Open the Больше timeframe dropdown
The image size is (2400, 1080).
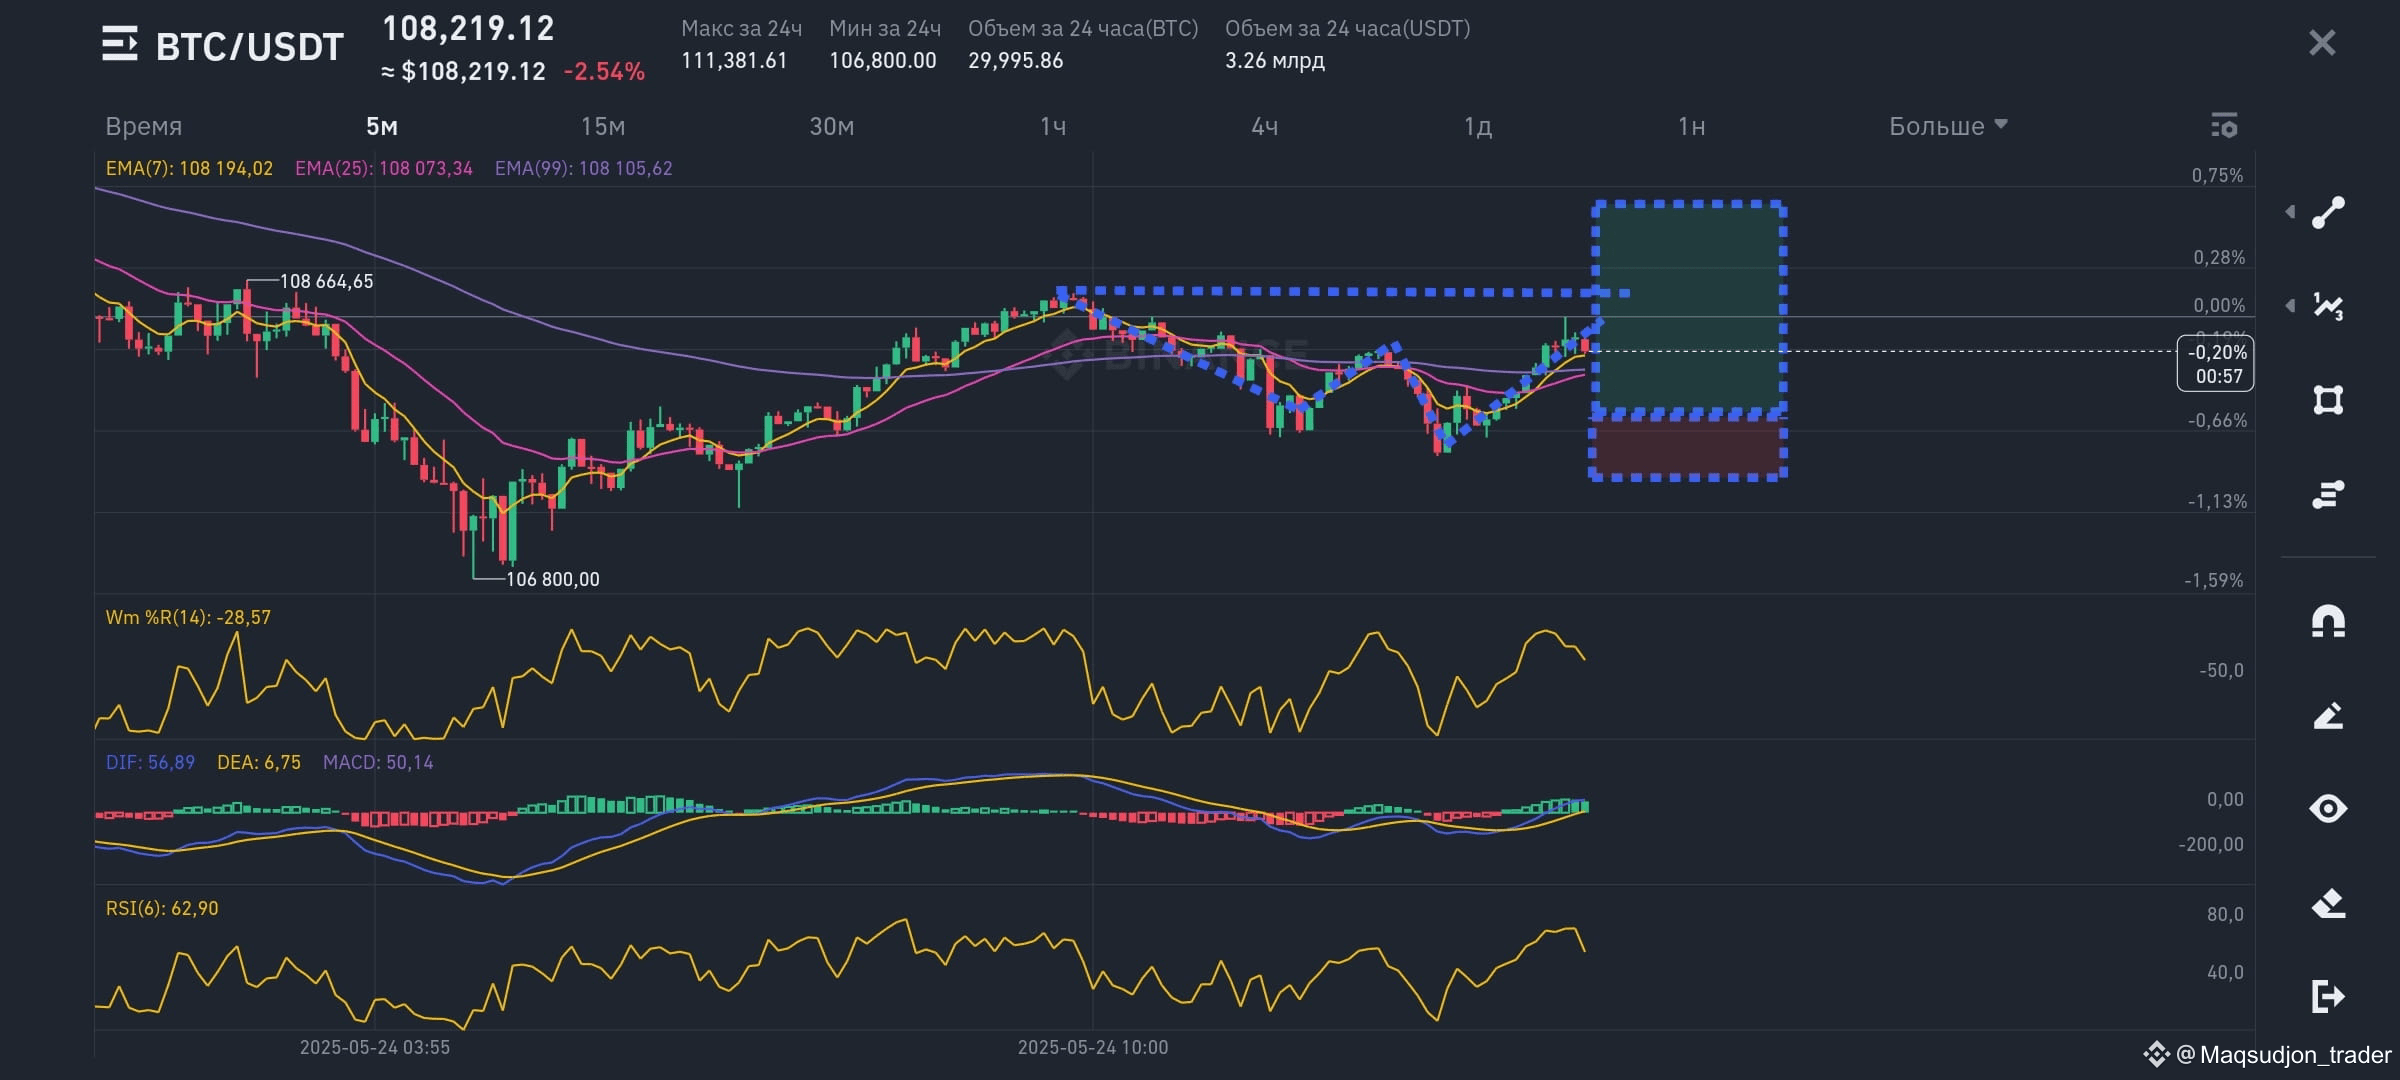point(1948,126)
